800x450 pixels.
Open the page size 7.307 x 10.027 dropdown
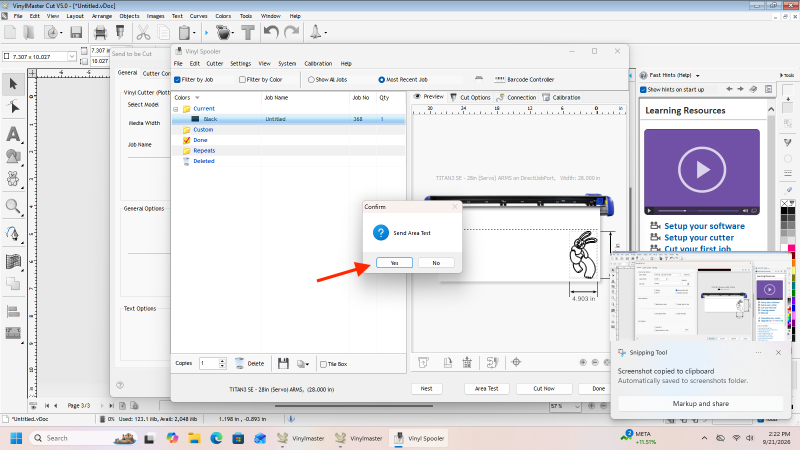(x=72, y=57)
